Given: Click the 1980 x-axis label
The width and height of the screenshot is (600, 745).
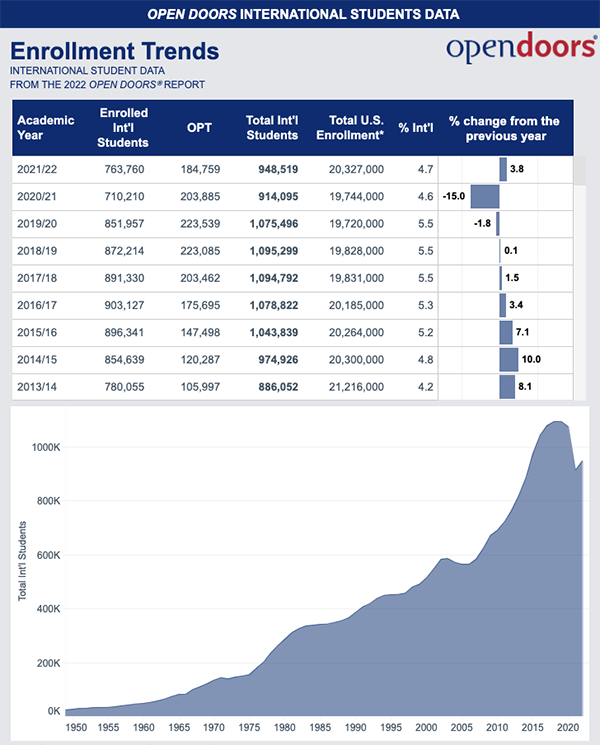Looking at the screenshot, I should tap(285, 727).
